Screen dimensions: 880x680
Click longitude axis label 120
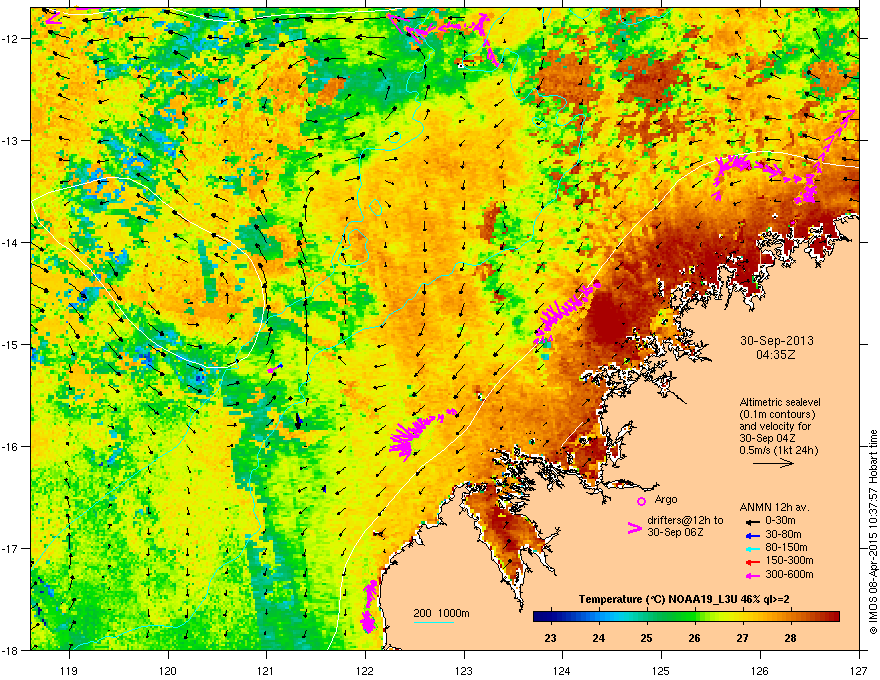168,670
